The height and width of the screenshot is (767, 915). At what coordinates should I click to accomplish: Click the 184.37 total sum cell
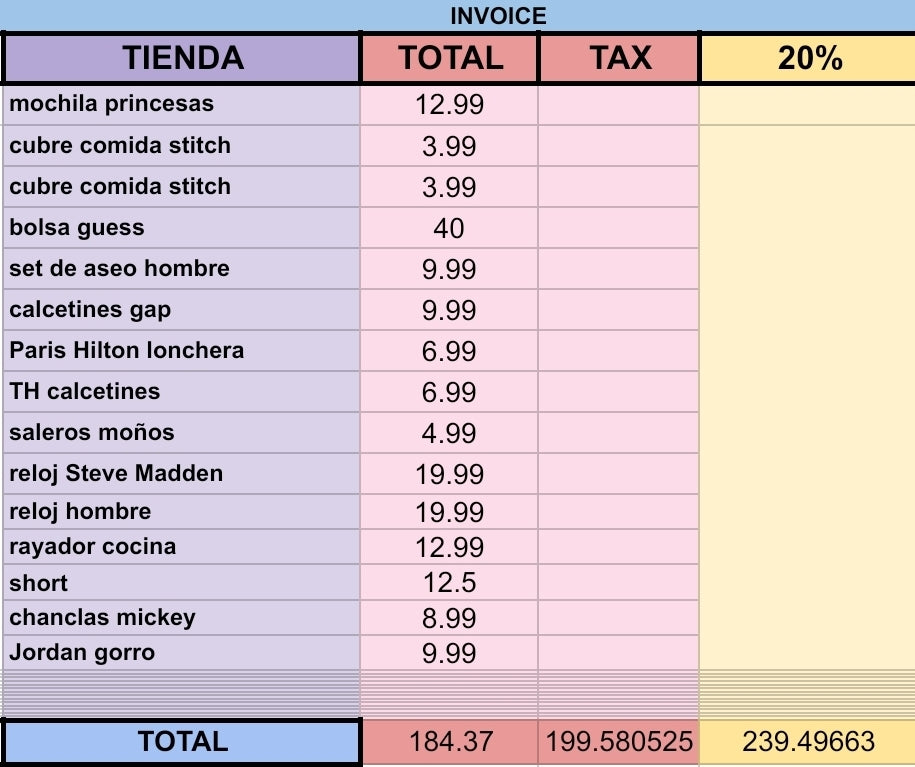click(x=449, y=742)
